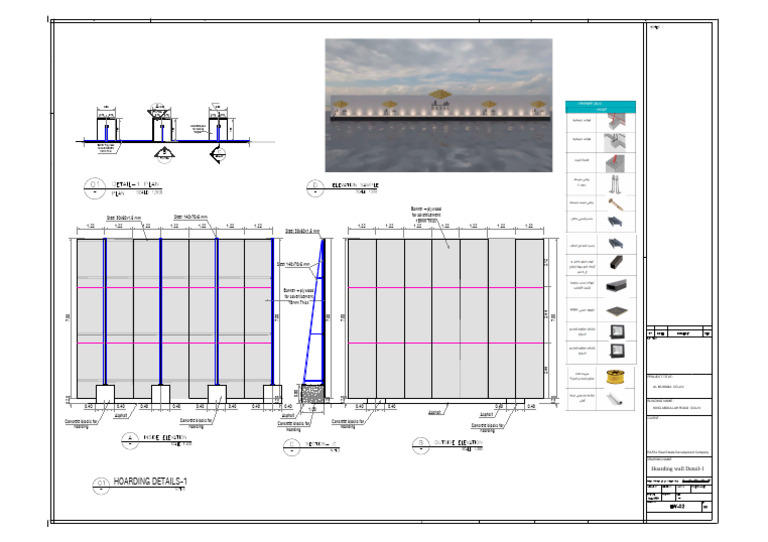This screenshot has width=768, height=542.
Task: Click the 3D rendered hoarding elevation image
Action: 438,105
